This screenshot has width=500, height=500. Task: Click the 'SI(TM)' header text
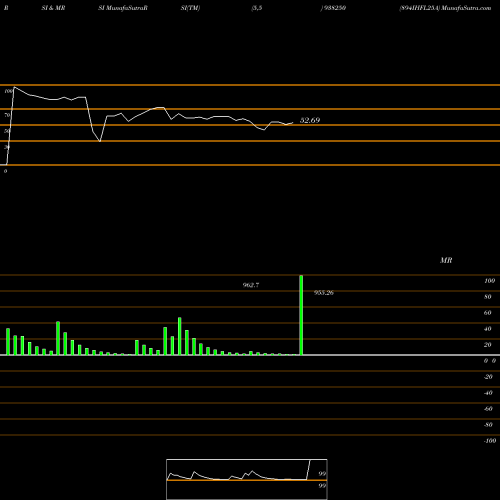[190, 8]
